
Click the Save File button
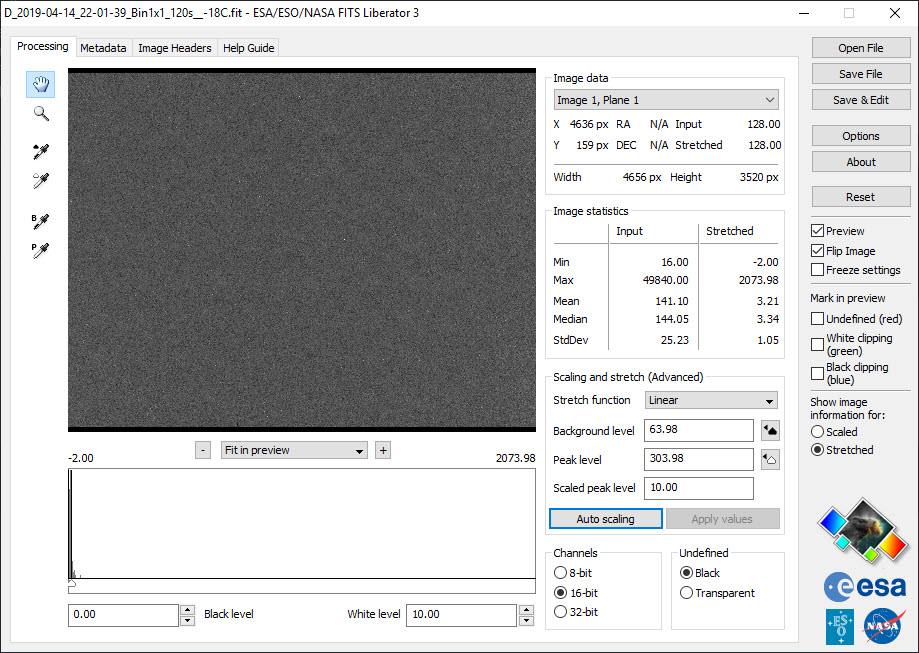click(860, 74)
